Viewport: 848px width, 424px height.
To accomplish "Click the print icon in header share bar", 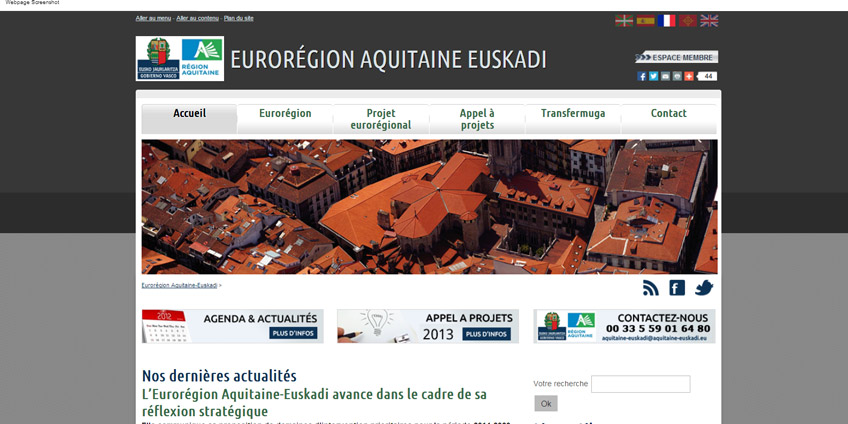I will [677, 76].
